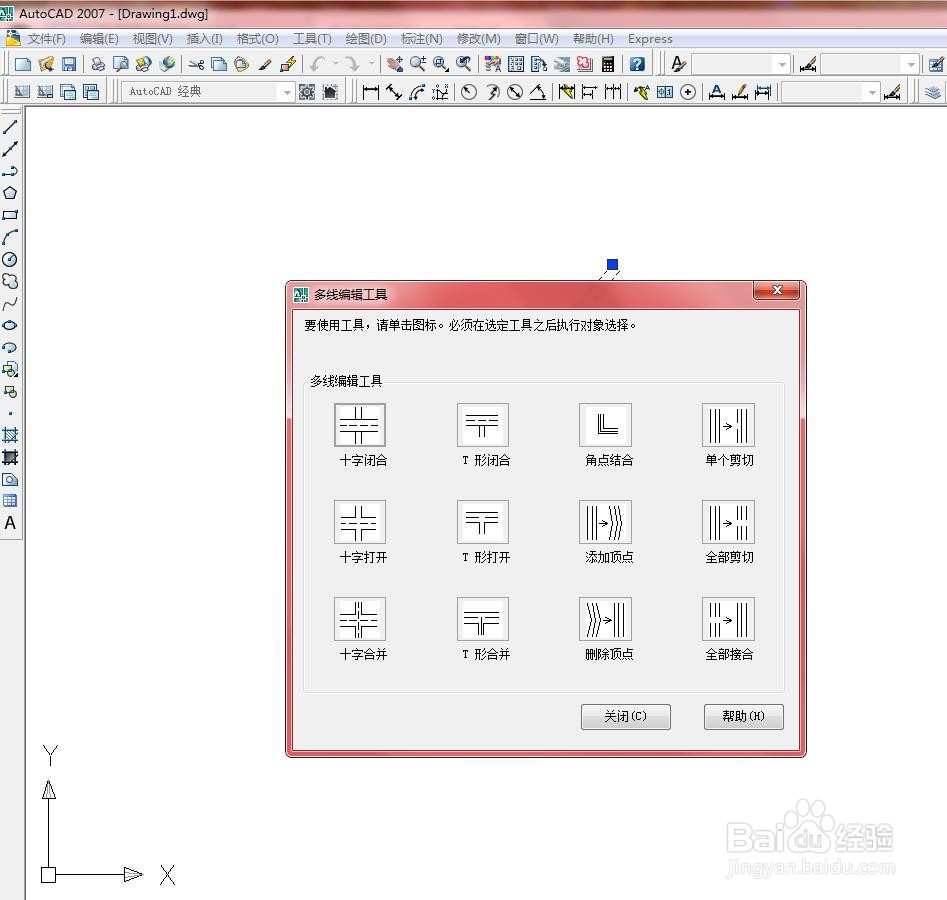Open the redo history dropdown arrow
Viewport: 947px width, 900px height.
[x=371, y=63]
